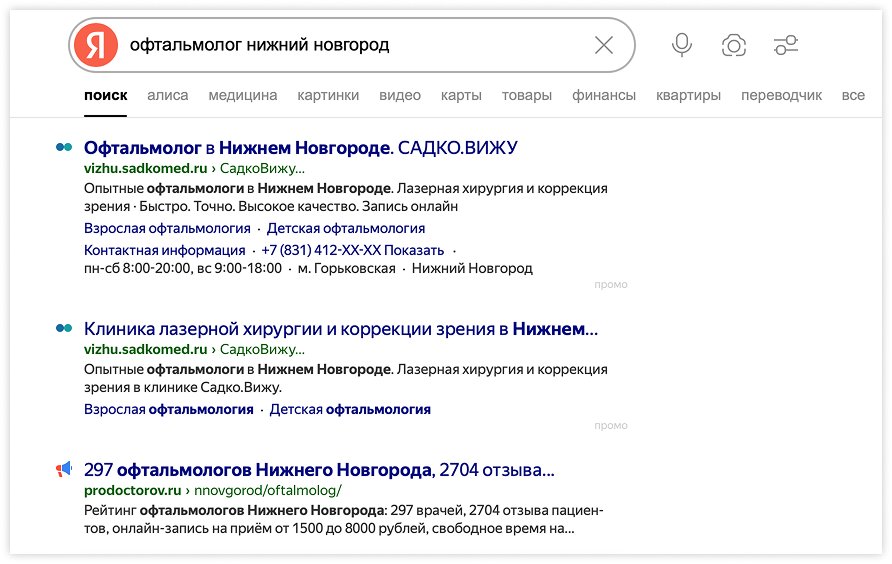Open the карты tab

tap(461, 95)
